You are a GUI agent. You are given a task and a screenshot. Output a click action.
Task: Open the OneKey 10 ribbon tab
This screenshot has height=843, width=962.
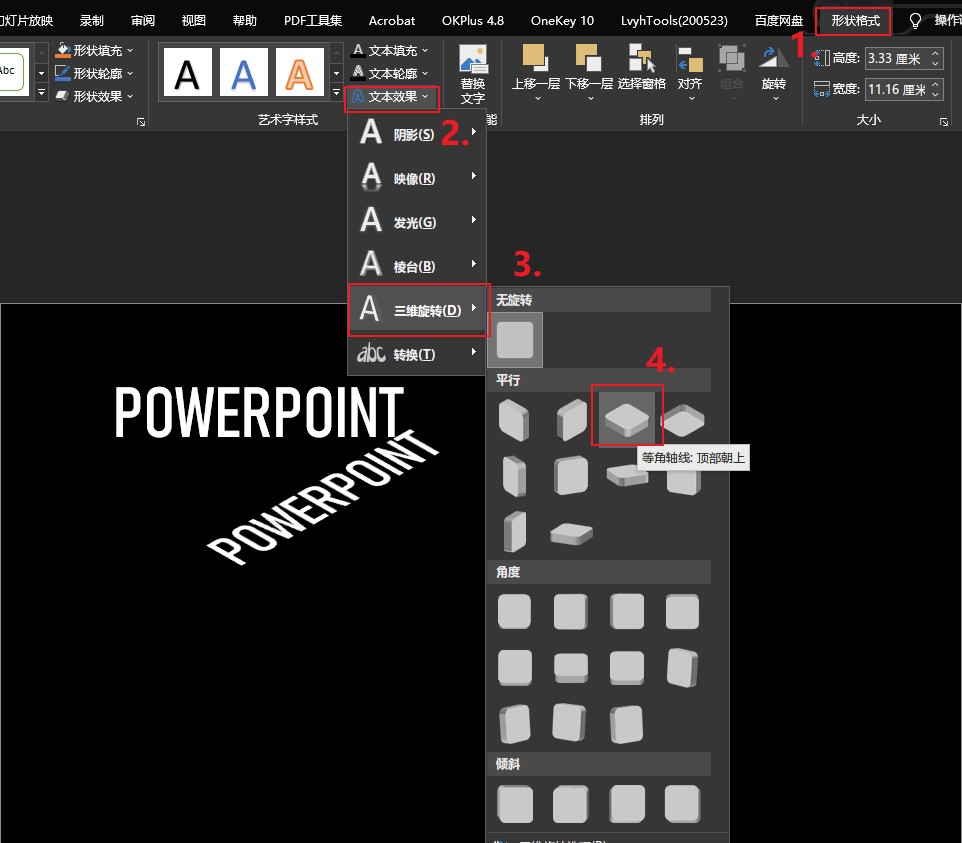pos(562,21)
